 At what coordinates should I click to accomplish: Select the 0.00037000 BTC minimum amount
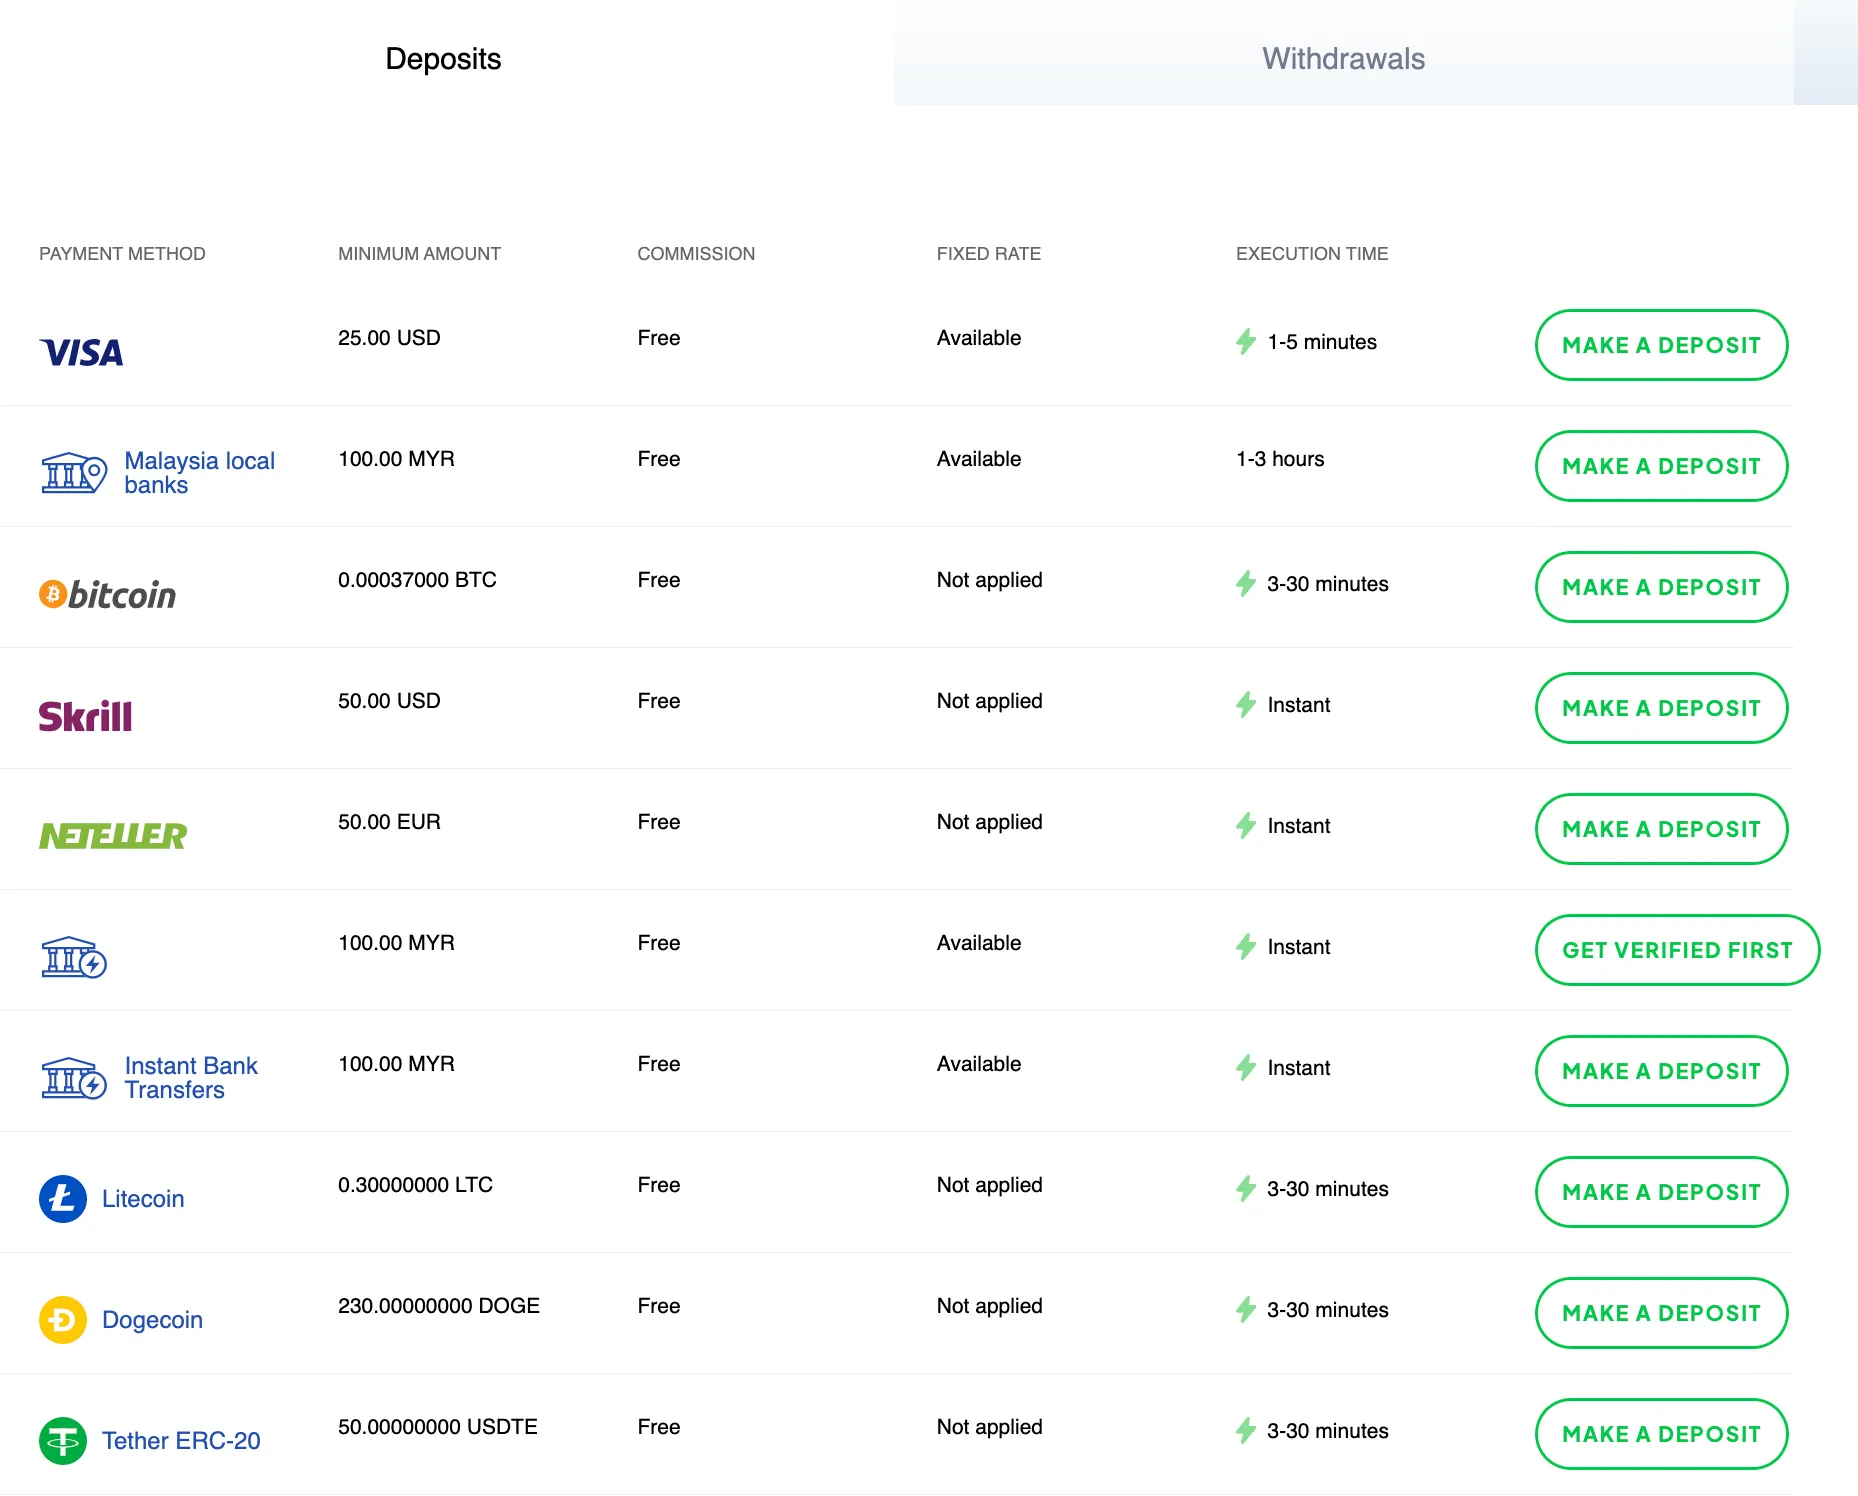pyautogui.click(x=417, y=580)
